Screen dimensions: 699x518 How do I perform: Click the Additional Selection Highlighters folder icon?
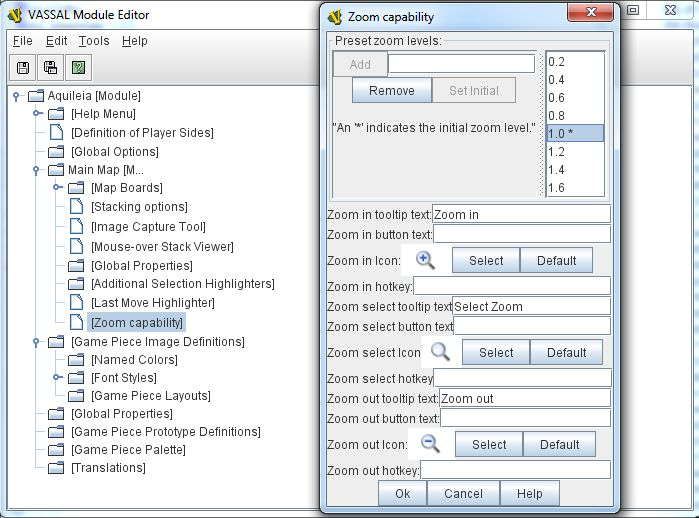coord(76,284)
